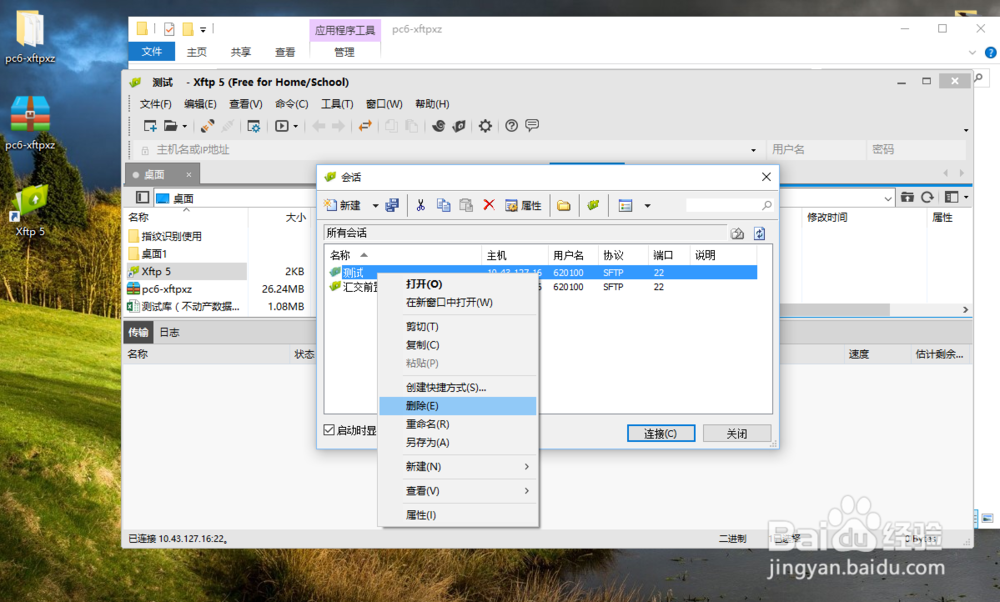The width and height of the screenshot is (1000, 602).
Task: Click the Open folder icon in Xftp toolbar
Action: click(x=170, y=126)
